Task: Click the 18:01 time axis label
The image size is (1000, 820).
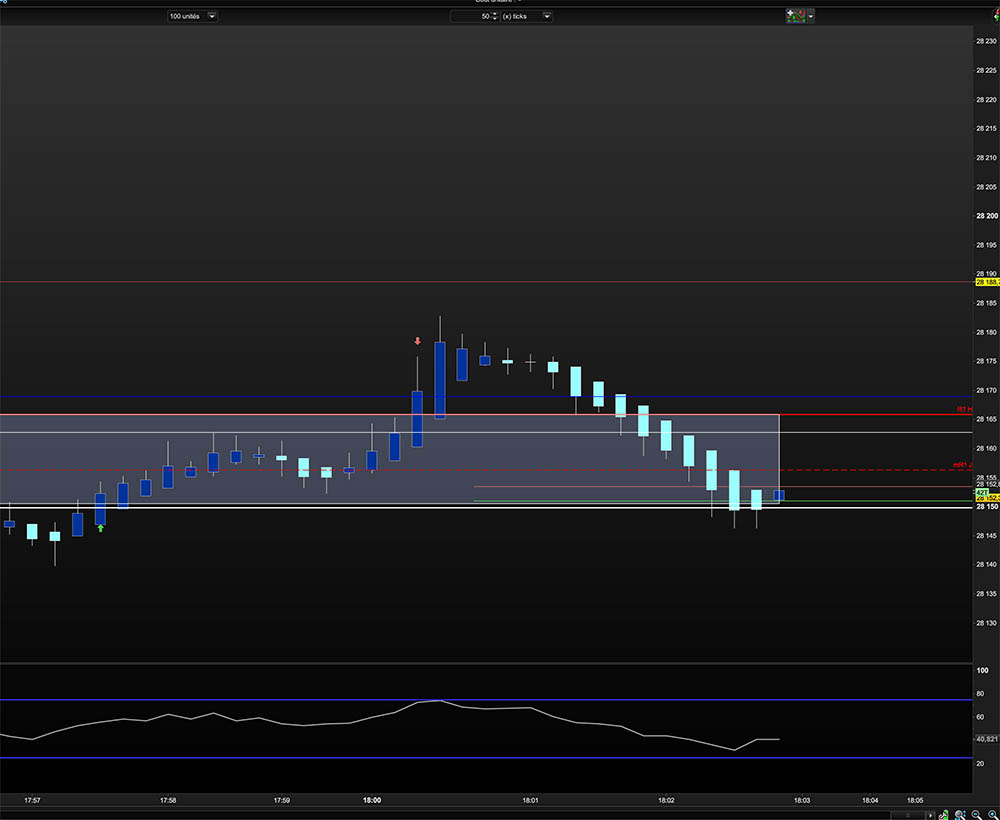Action: click(530, 800)
